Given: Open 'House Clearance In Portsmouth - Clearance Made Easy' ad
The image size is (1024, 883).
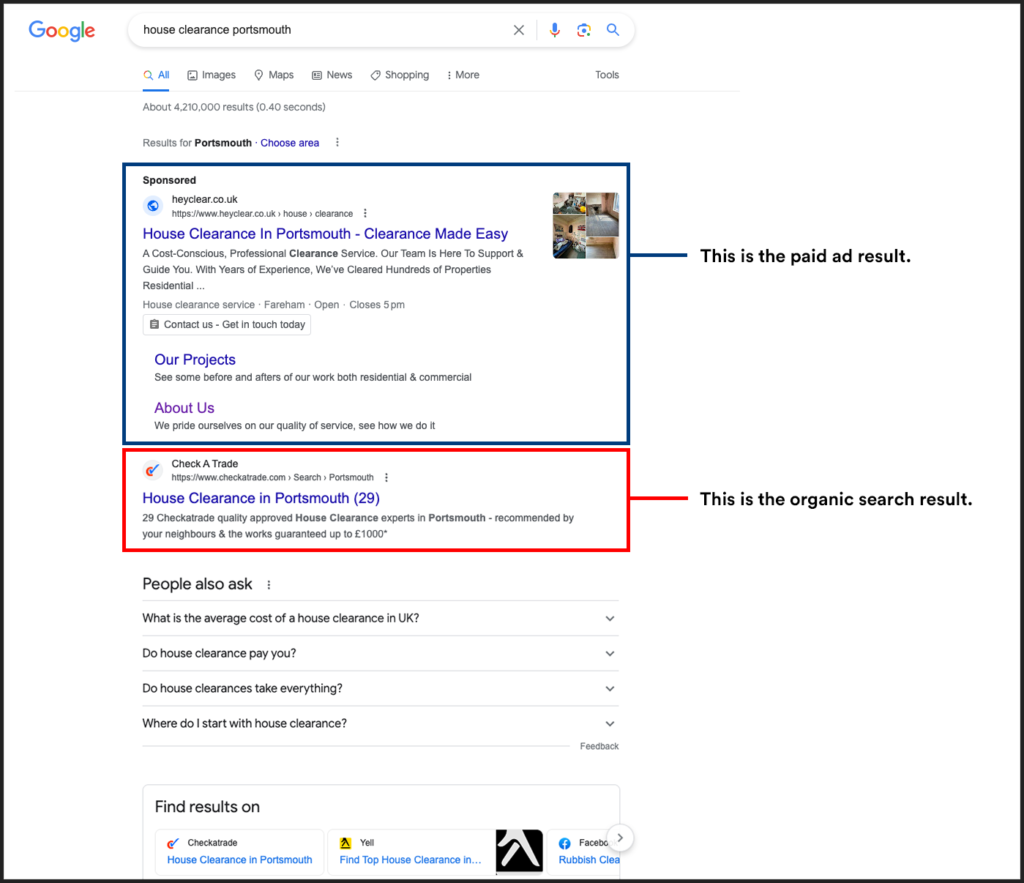Looking at the screenshot, I should 325,234.
